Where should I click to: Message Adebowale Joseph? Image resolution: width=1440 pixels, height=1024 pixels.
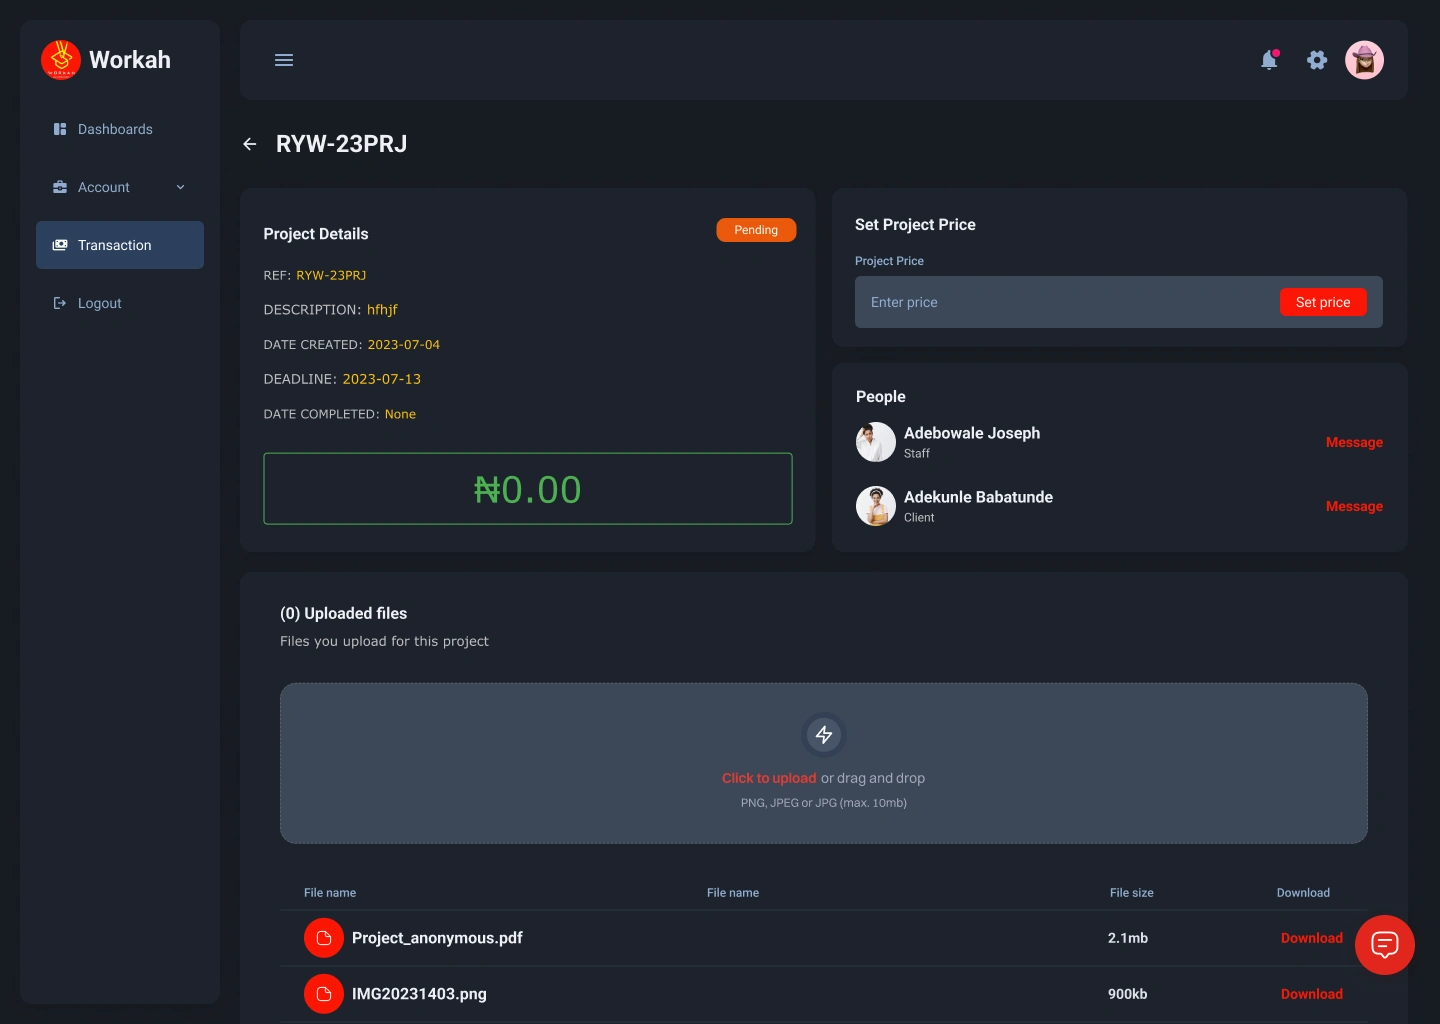click(x=1354, y=442)
